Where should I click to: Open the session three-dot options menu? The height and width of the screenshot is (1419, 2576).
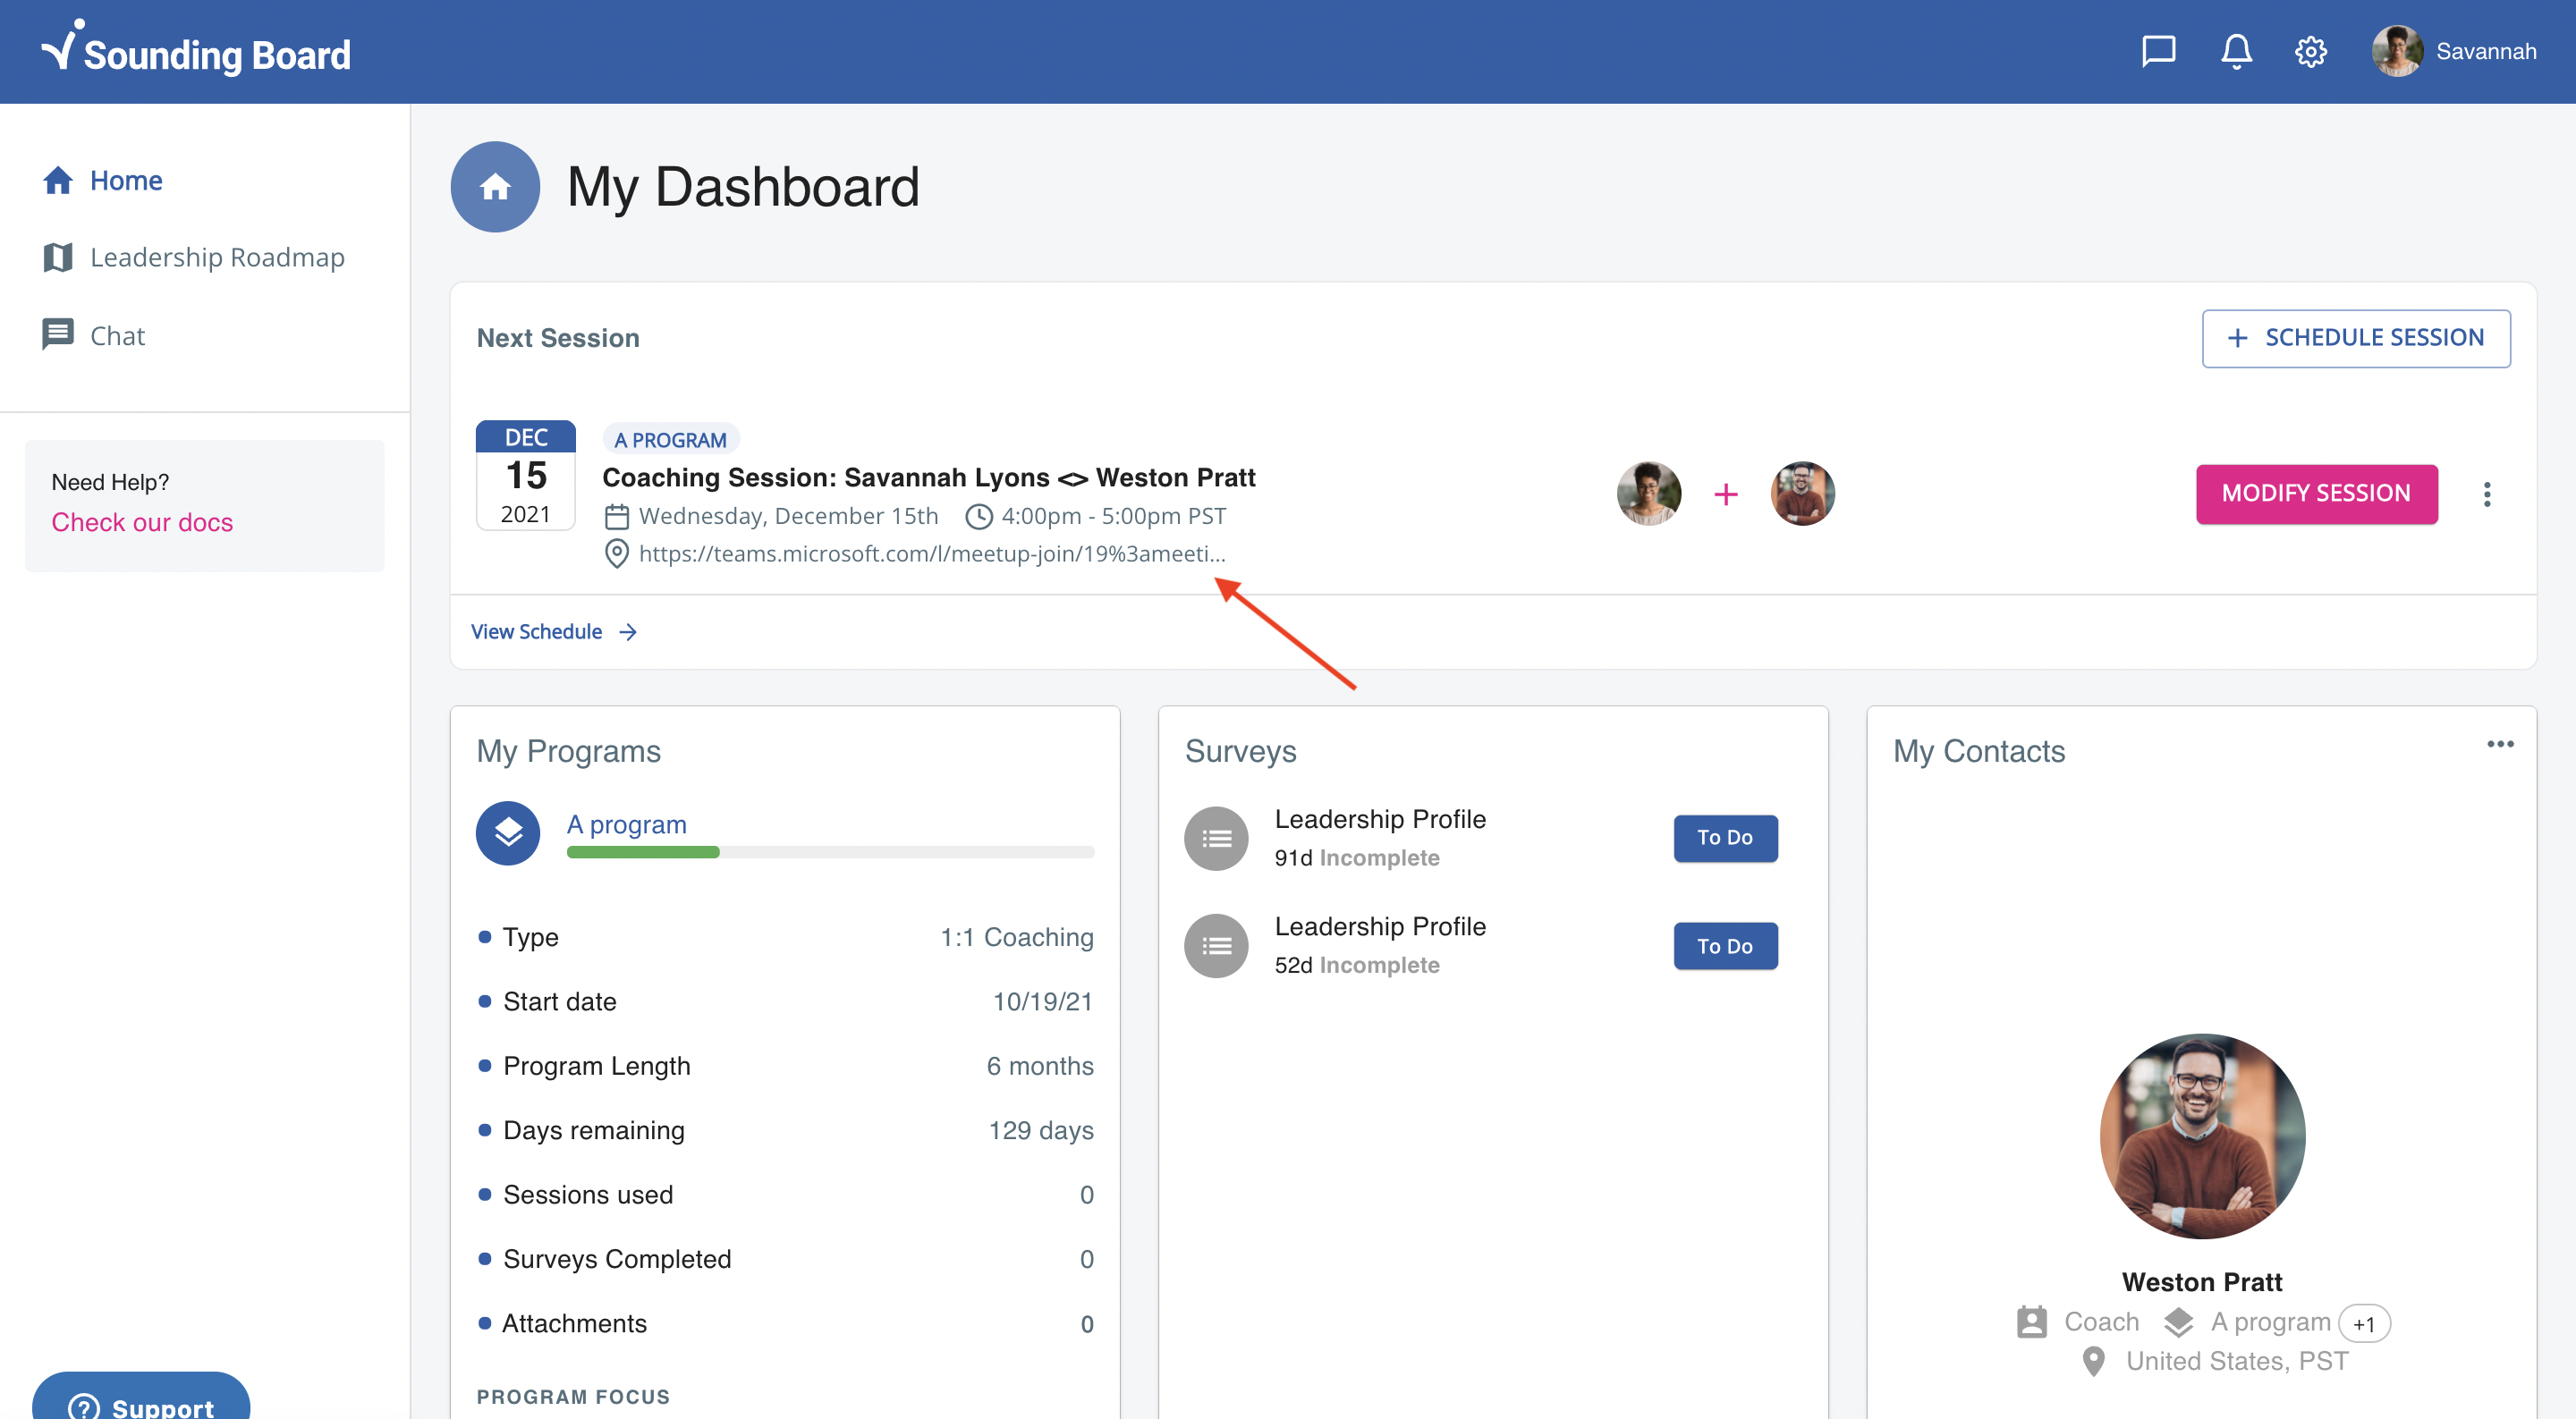coord(2486,494)
